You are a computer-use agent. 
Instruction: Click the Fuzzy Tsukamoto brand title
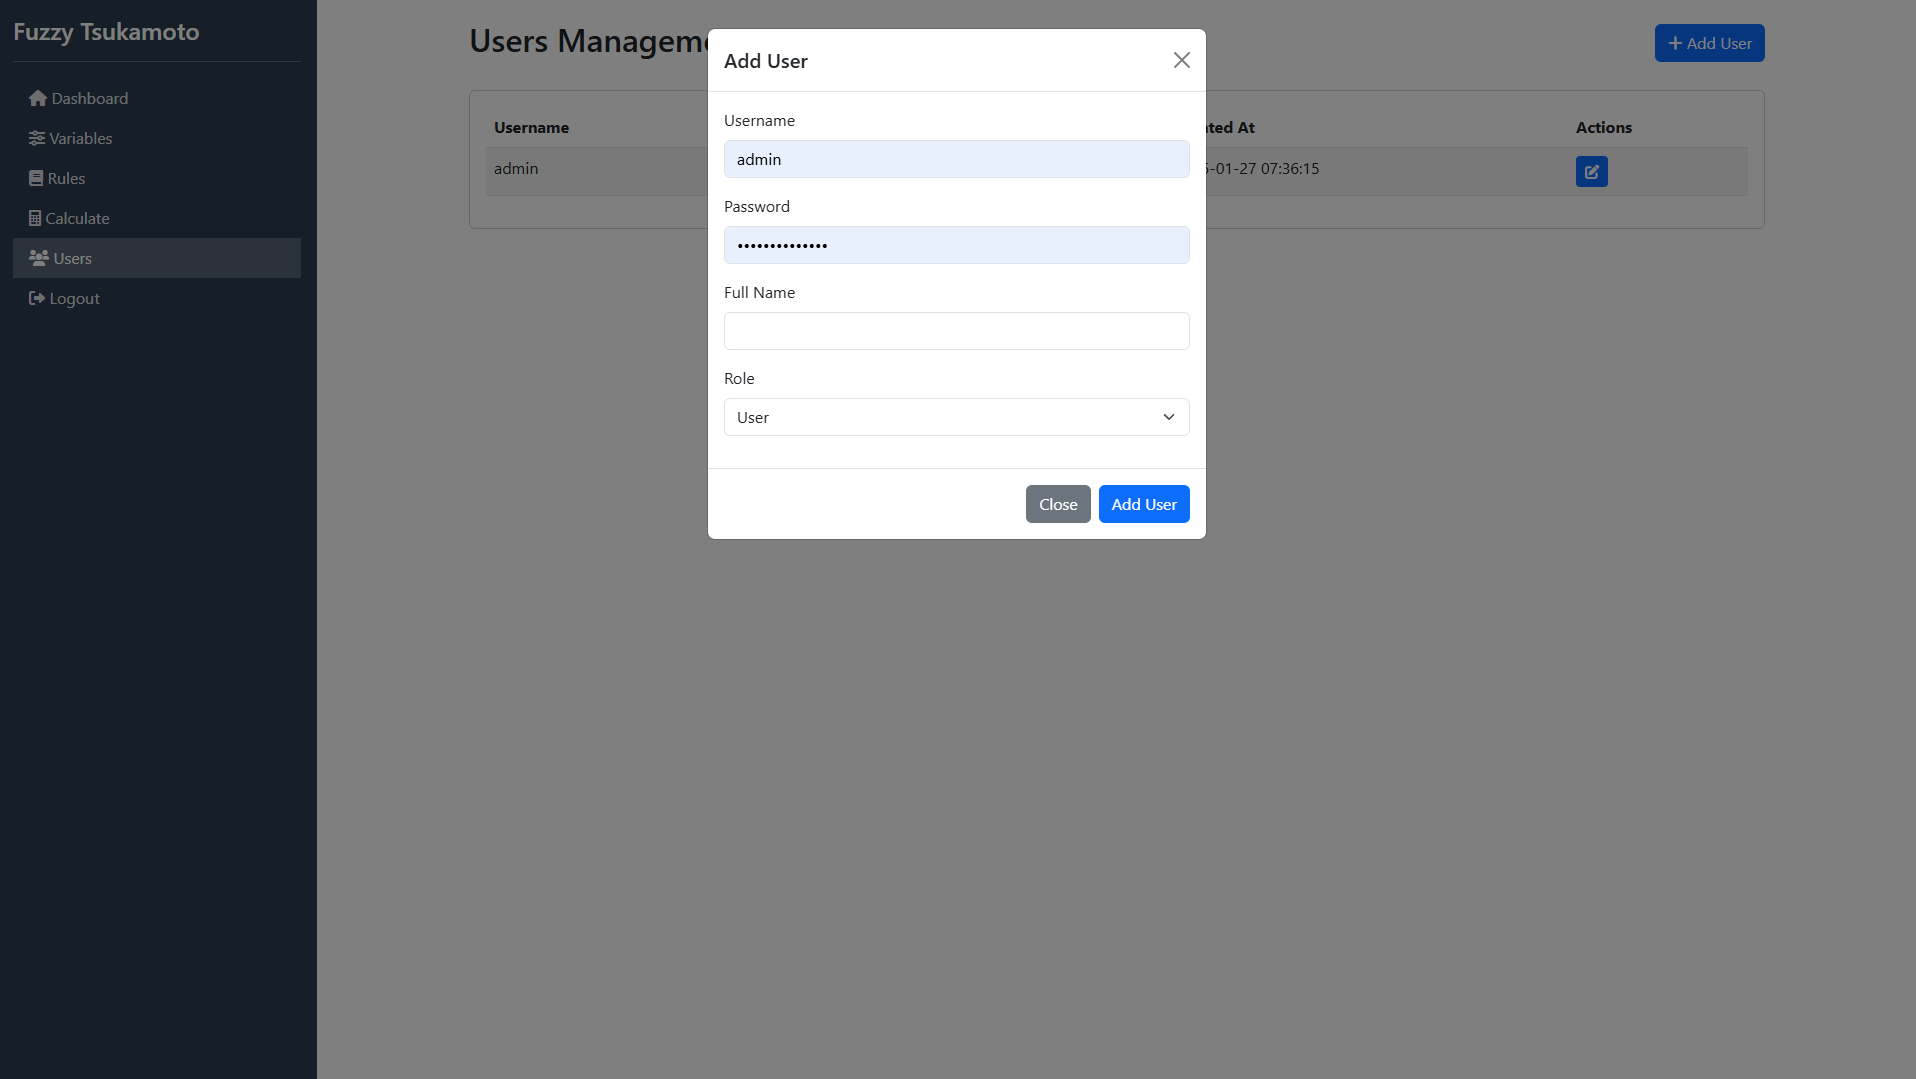(x=106, y=31)
